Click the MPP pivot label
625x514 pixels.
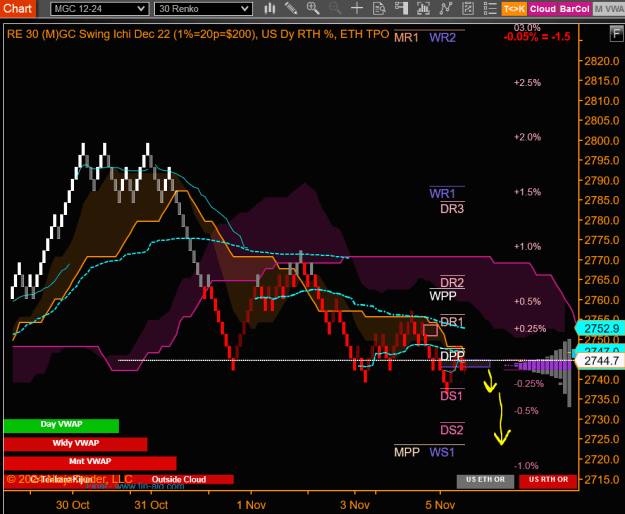tap(407, 452)
